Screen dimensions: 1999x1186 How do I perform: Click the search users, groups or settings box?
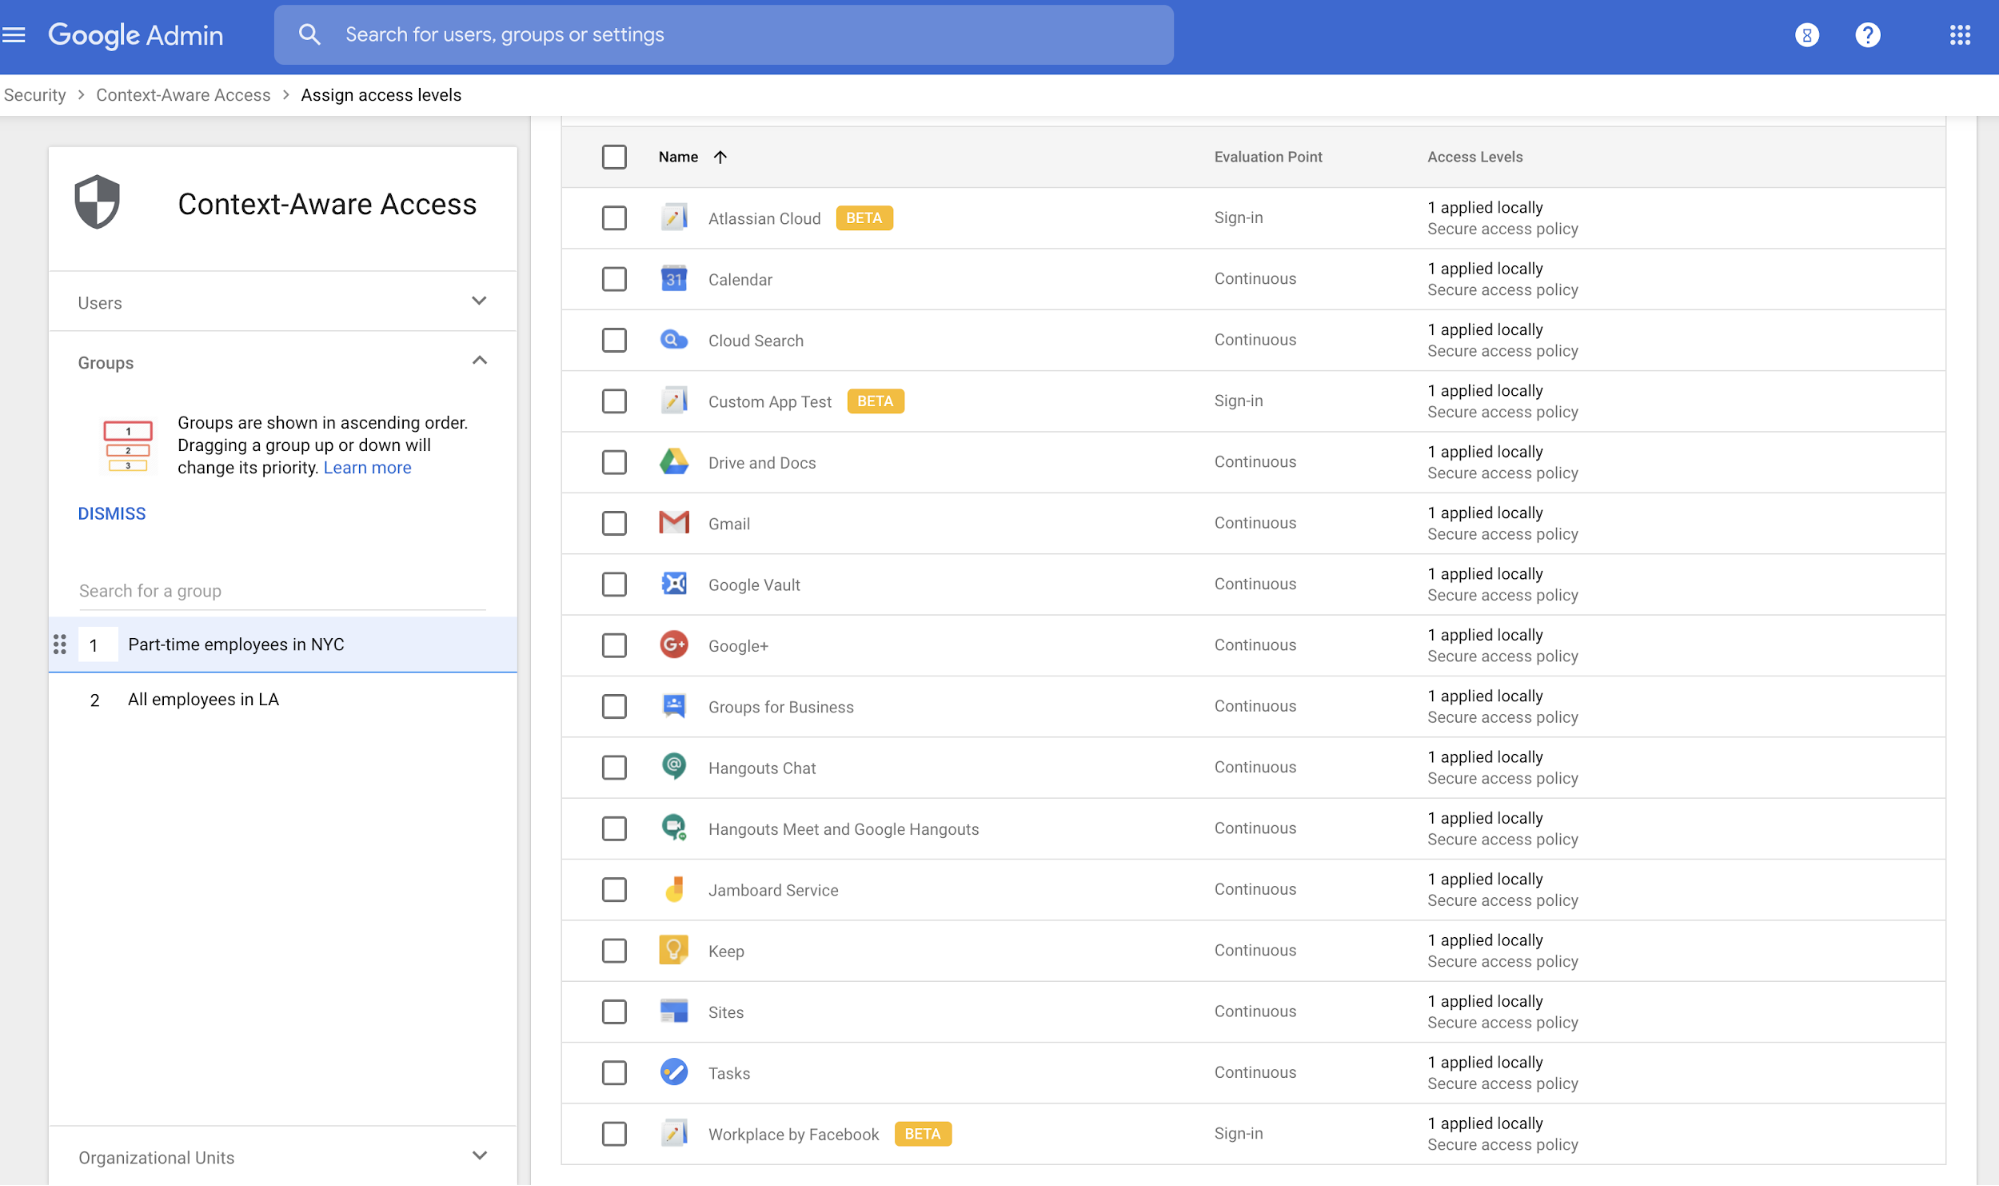724,35
